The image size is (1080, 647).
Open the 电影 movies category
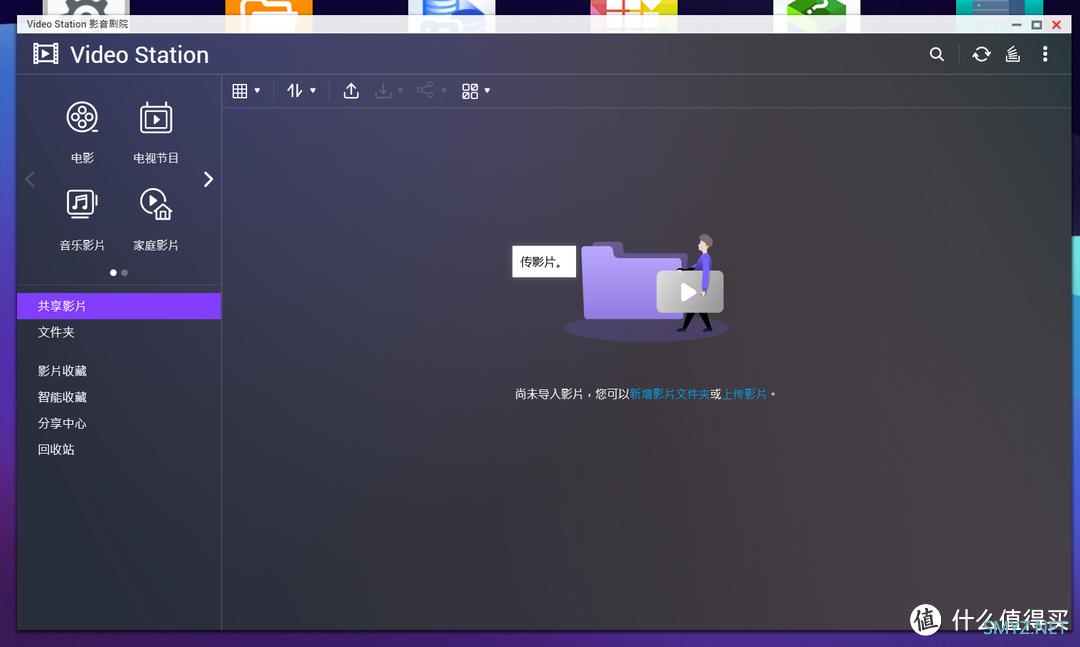pos(82,132)
